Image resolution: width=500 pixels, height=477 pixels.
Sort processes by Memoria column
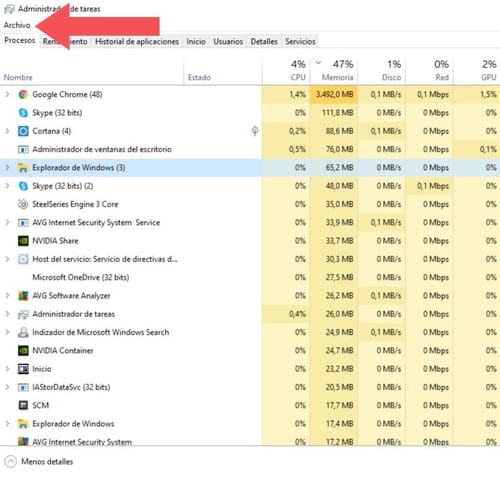(334, 71)
